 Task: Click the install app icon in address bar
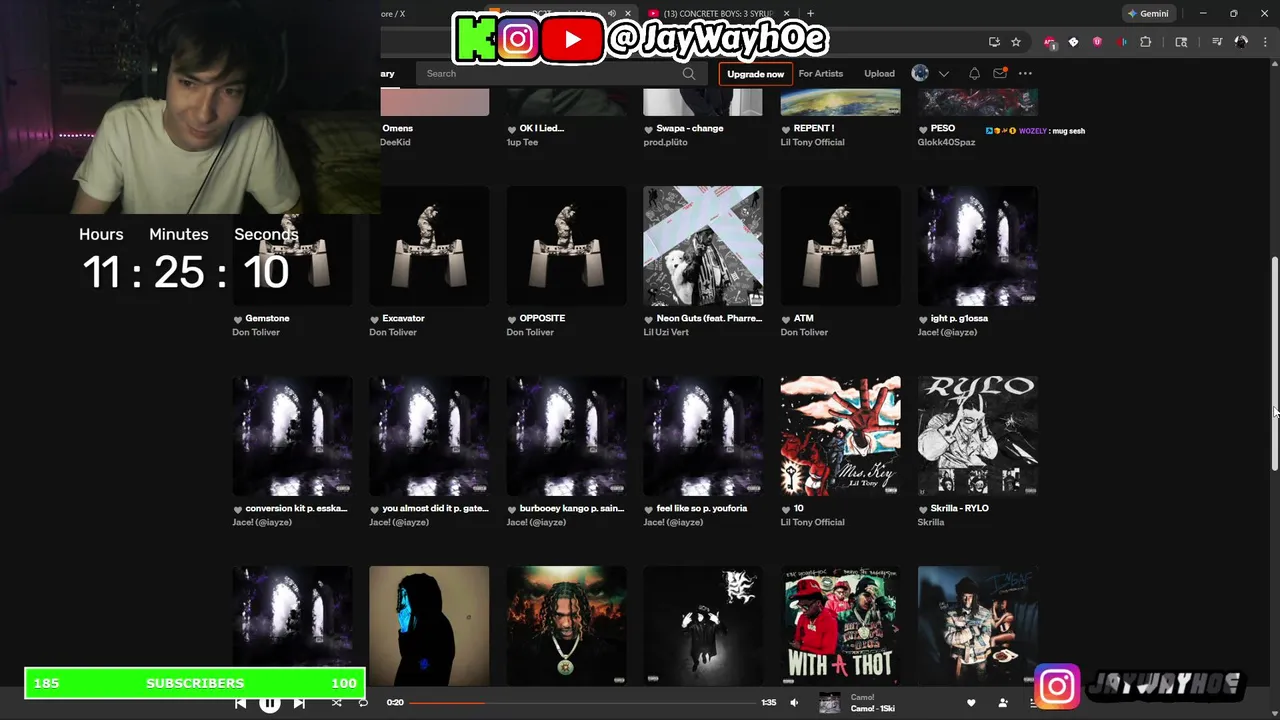(994, 42)
